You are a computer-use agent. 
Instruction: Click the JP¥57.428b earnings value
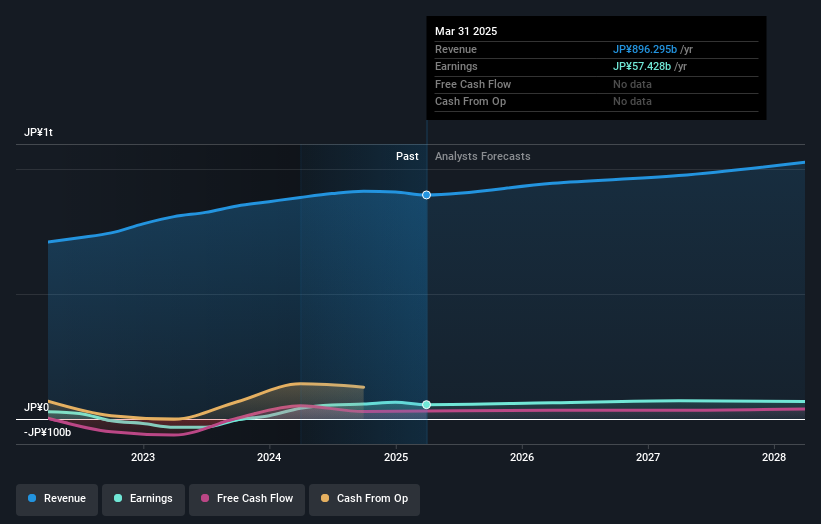coord(642,66)
